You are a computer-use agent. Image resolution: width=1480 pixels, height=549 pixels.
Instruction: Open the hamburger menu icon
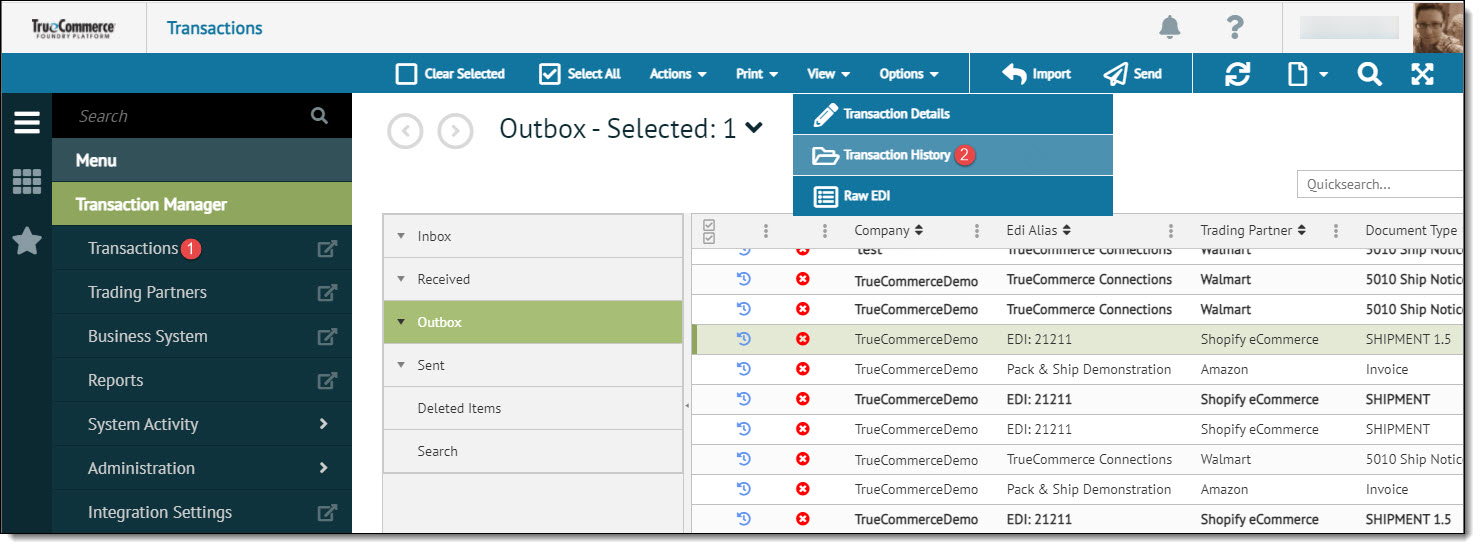point(27,123)
